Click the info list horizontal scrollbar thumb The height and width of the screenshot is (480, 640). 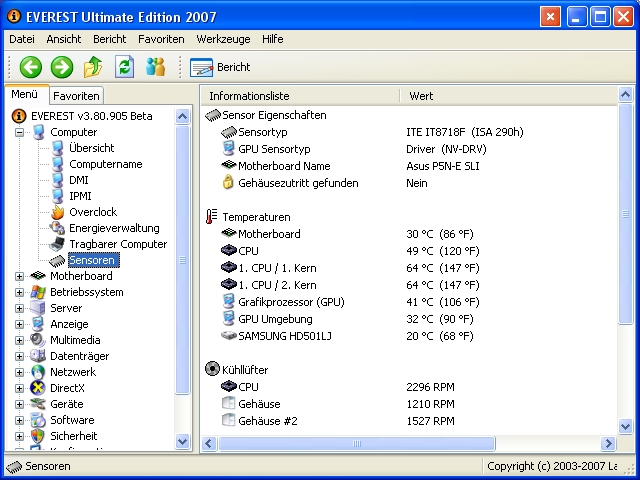click(x=357, y=443)
